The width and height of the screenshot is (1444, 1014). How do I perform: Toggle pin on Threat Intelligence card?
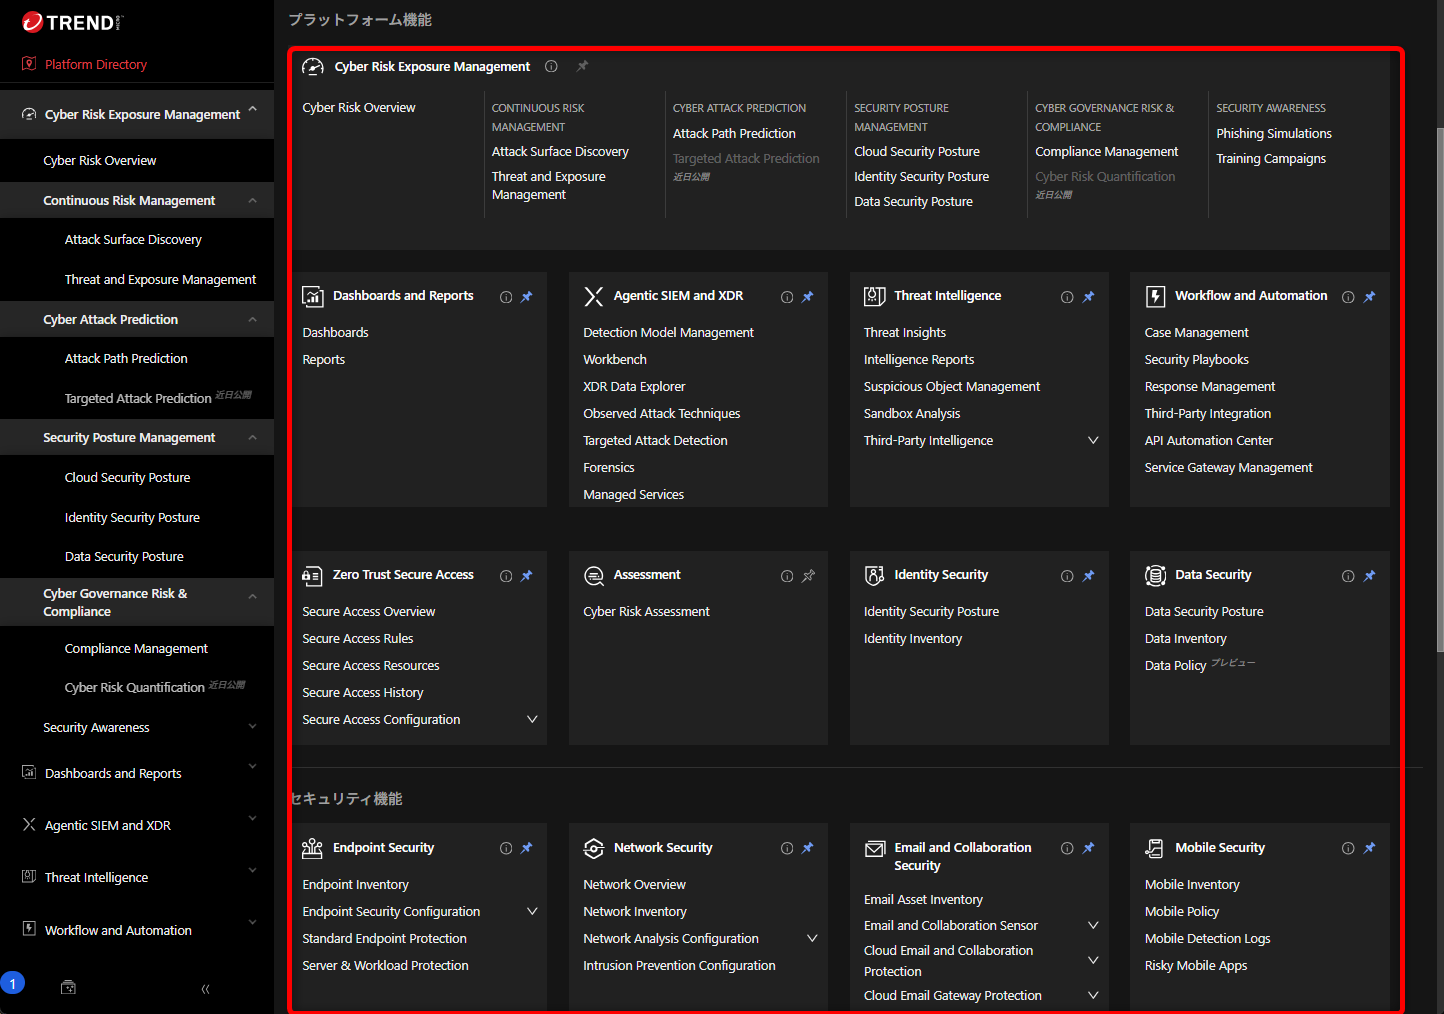[1089, 297]
